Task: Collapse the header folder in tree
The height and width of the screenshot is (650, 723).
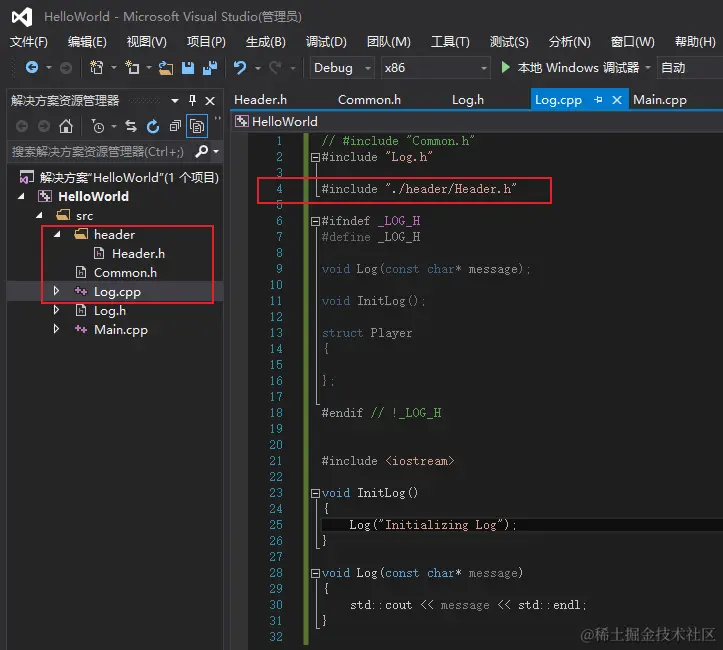Action: tap(57, 235)
